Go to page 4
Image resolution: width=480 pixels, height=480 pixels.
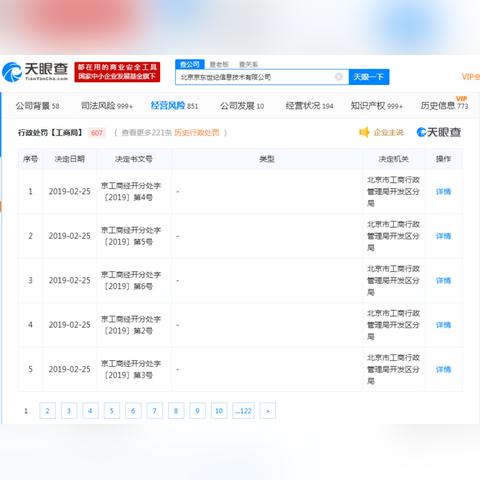click(x=90, y=411)
